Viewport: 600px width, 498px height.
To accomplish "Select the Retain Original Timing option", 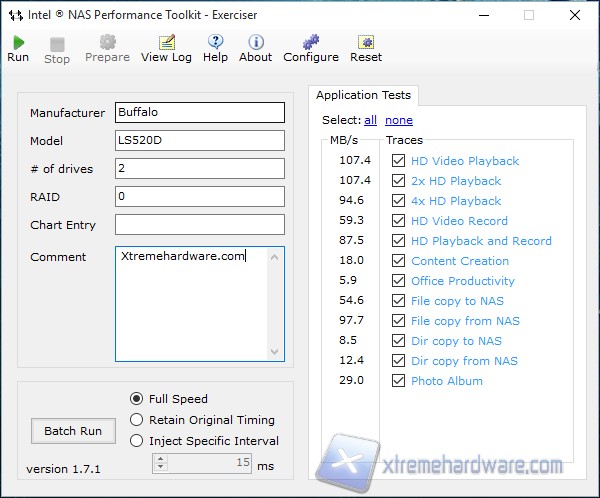I will 137,420.
